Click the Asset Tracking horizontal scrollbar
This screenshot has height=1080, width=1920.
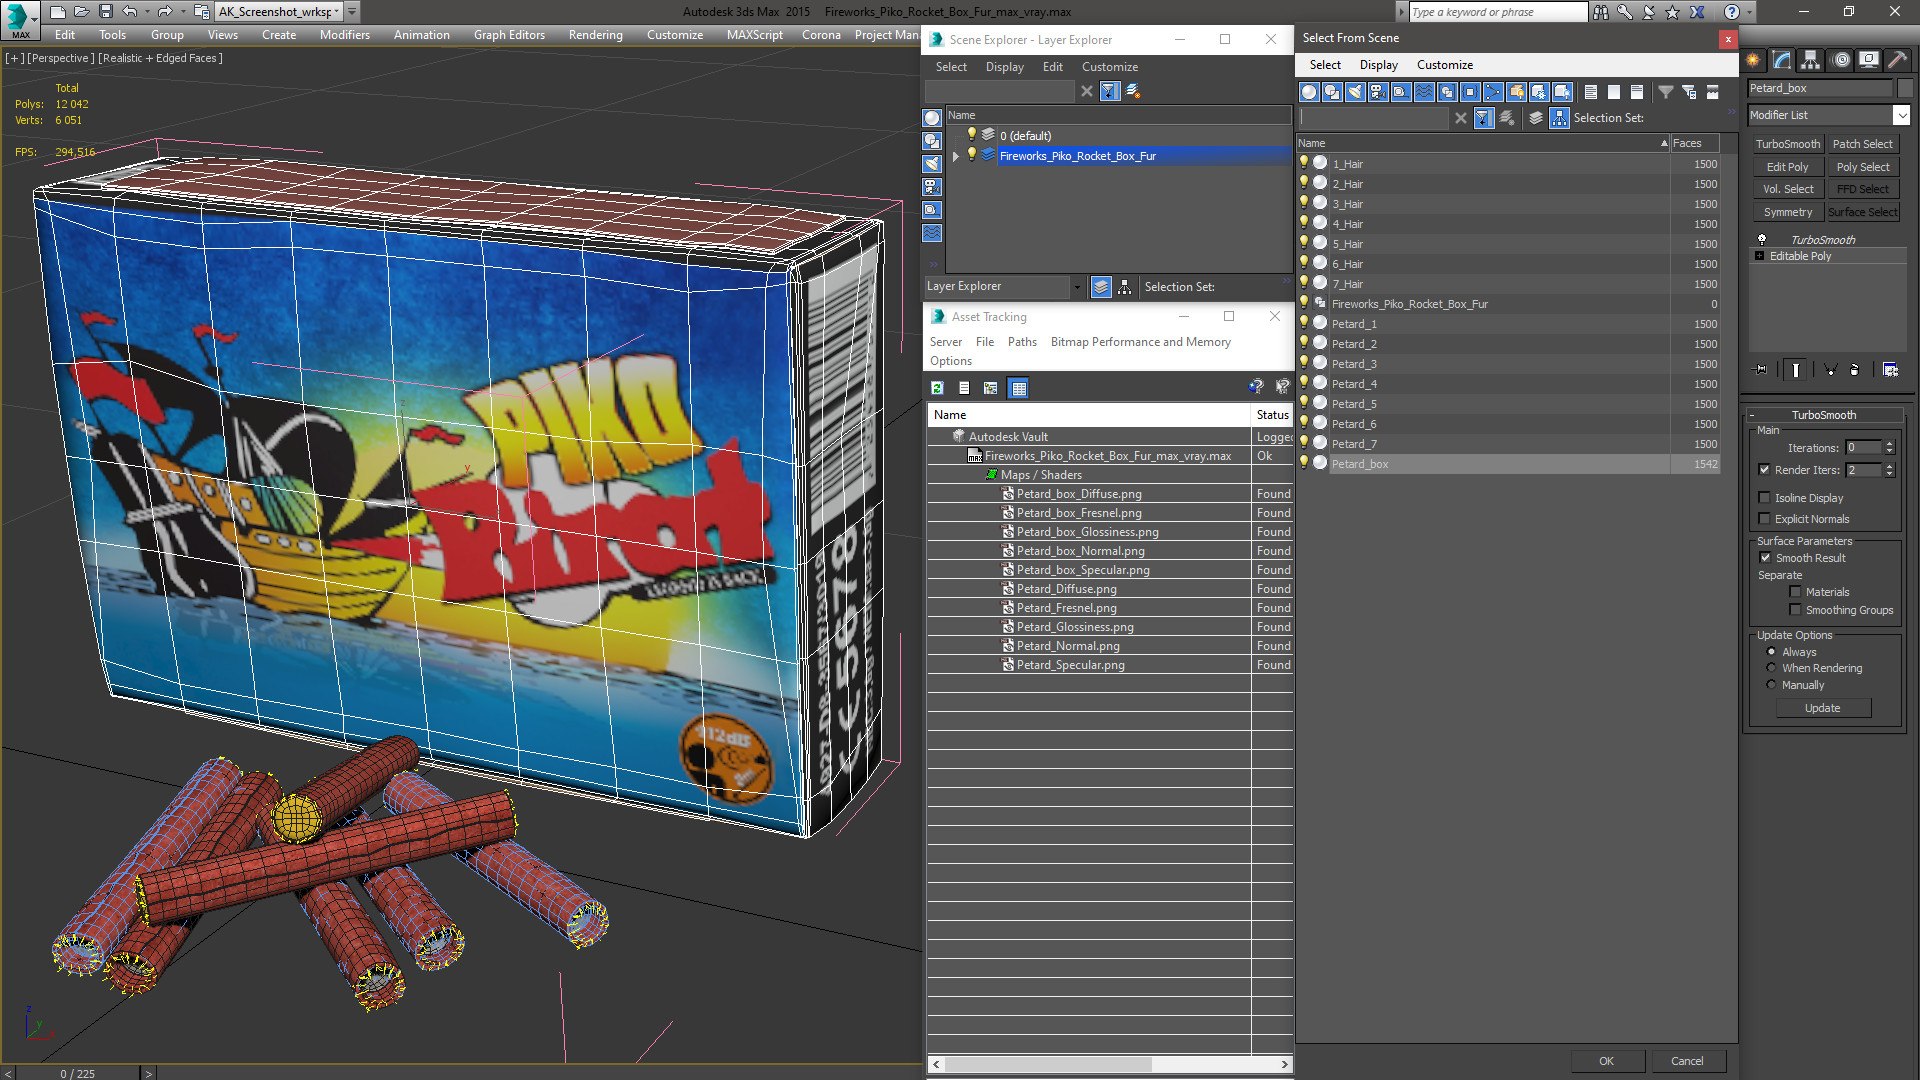point(1048,1064)
